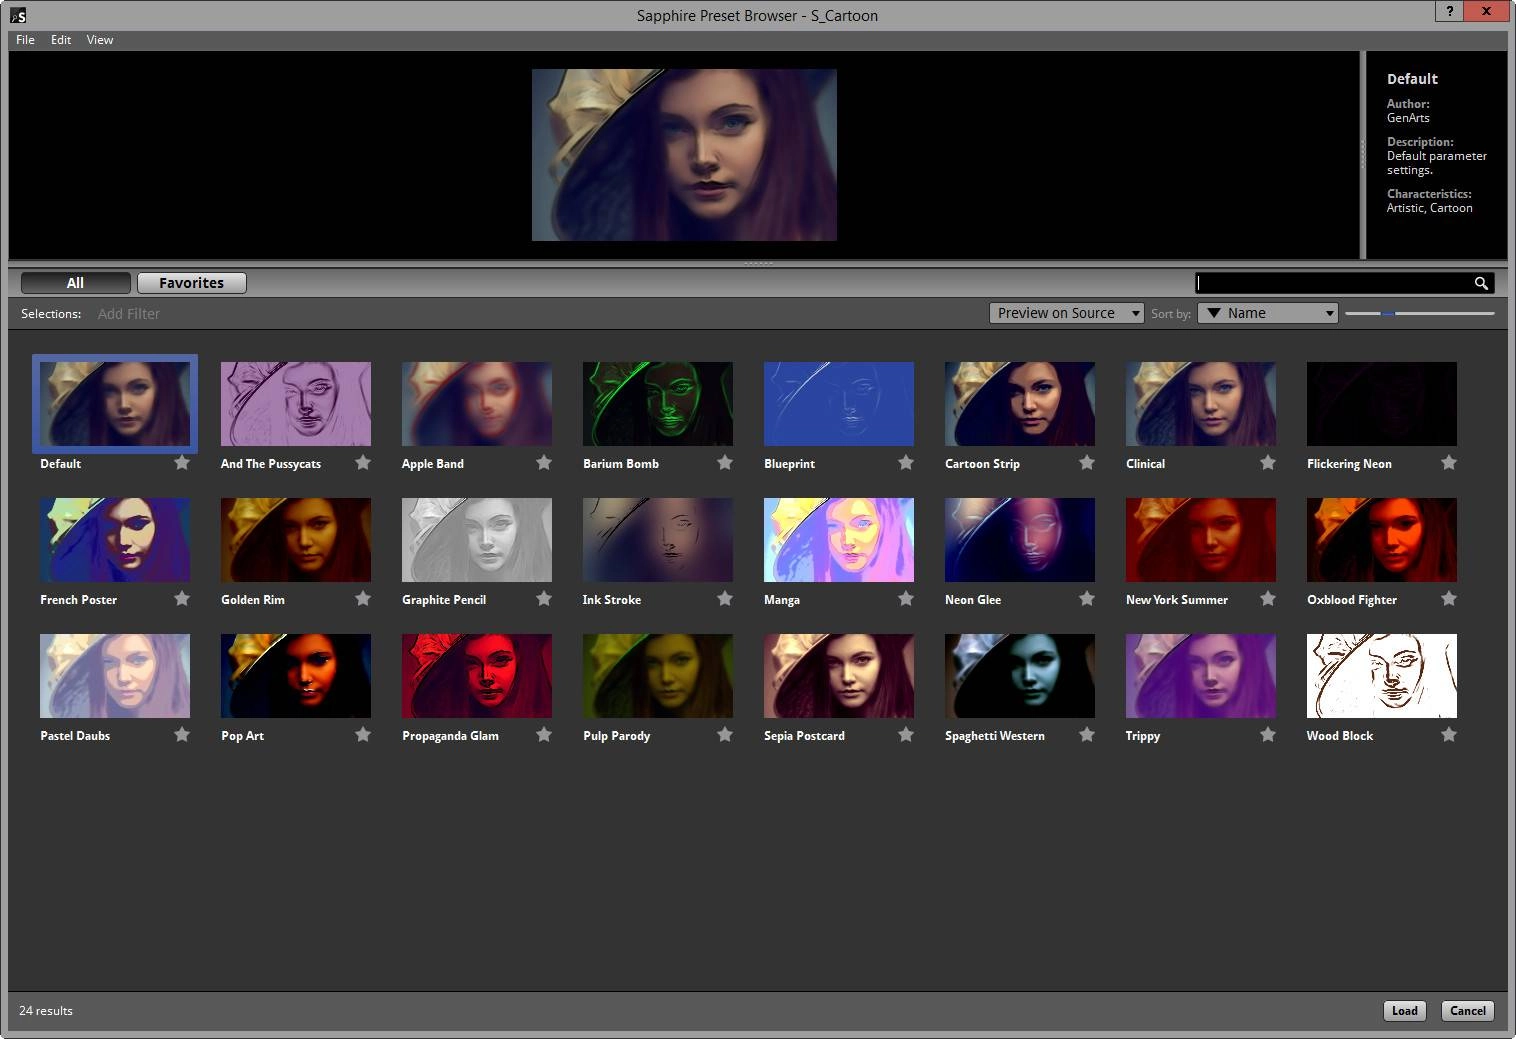This screenshot has width=1516, height=1039.
Task: Click the large preview image
Action: 684,155
